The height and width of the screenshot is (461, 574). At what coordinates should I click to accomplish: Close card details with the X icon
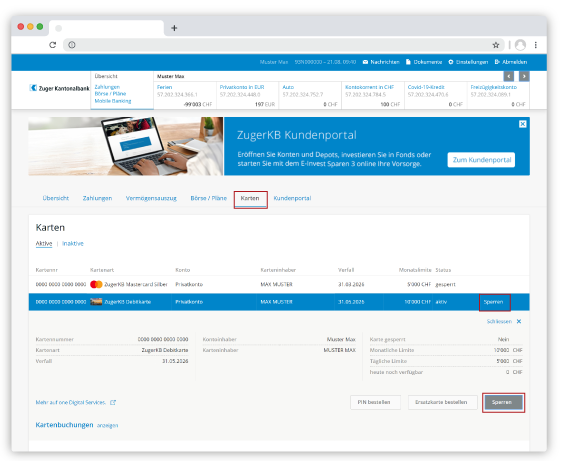(519, 321)
